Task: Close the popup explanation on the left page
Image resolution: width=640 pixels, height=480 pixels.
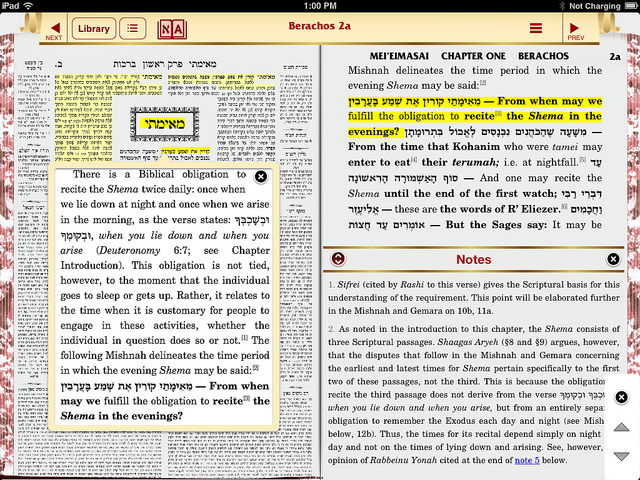Action: [x=261, y=177]
